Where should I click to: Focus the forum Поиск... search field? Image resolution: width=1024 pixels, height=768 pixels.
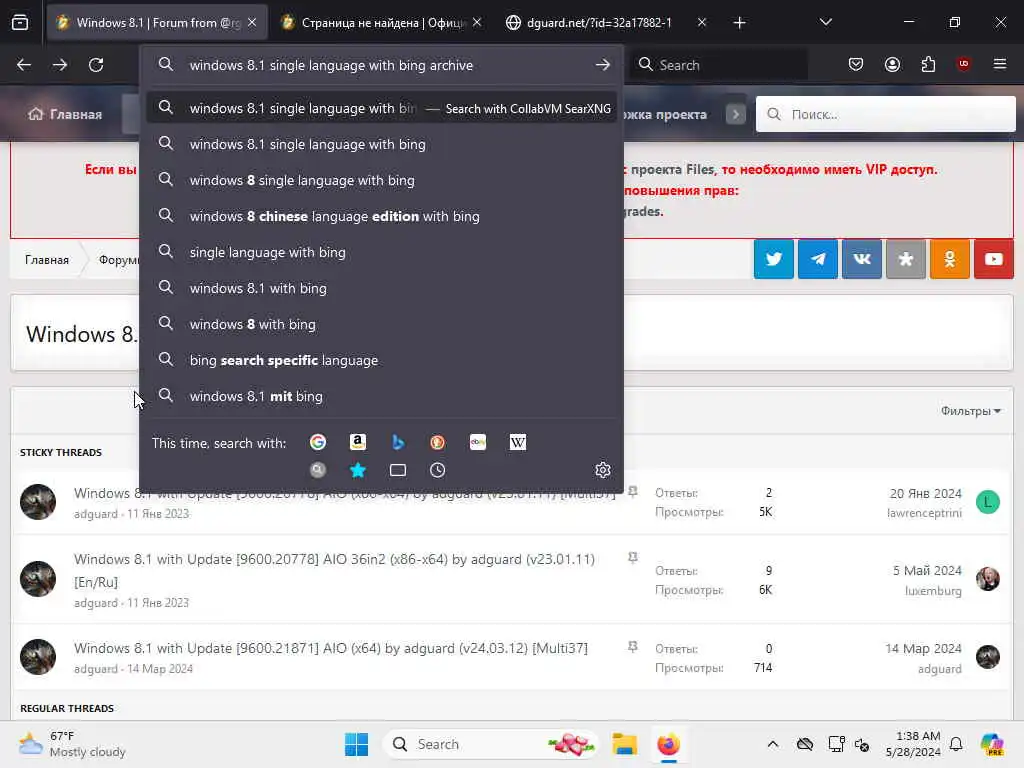pos(886,114)
